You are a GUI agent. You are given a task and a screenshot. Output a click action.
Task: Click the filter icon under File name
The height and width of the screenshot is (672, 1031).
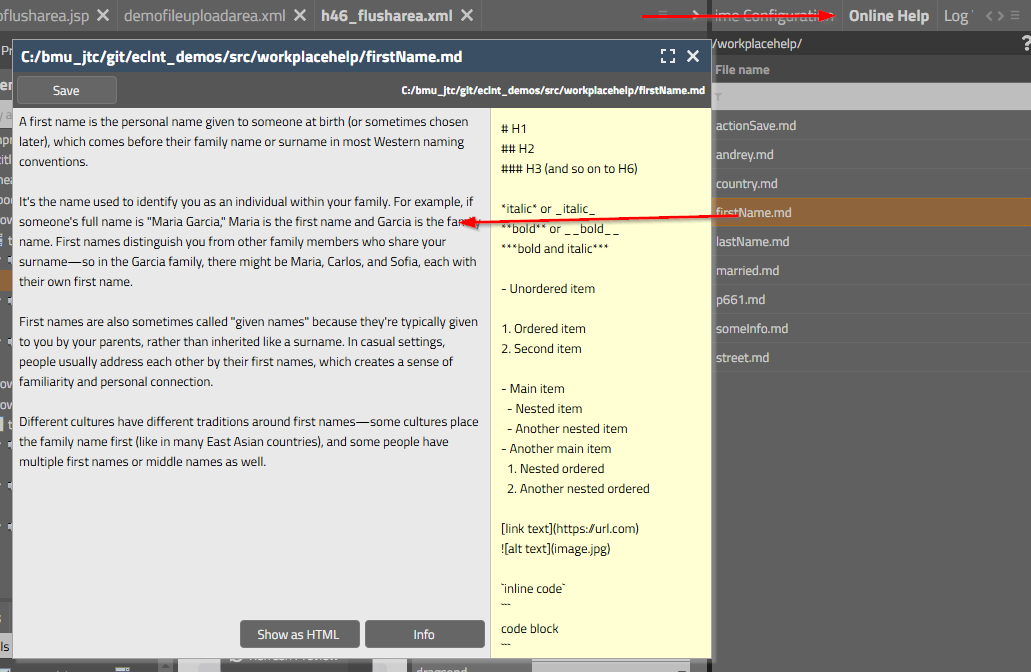pos(718,97)
